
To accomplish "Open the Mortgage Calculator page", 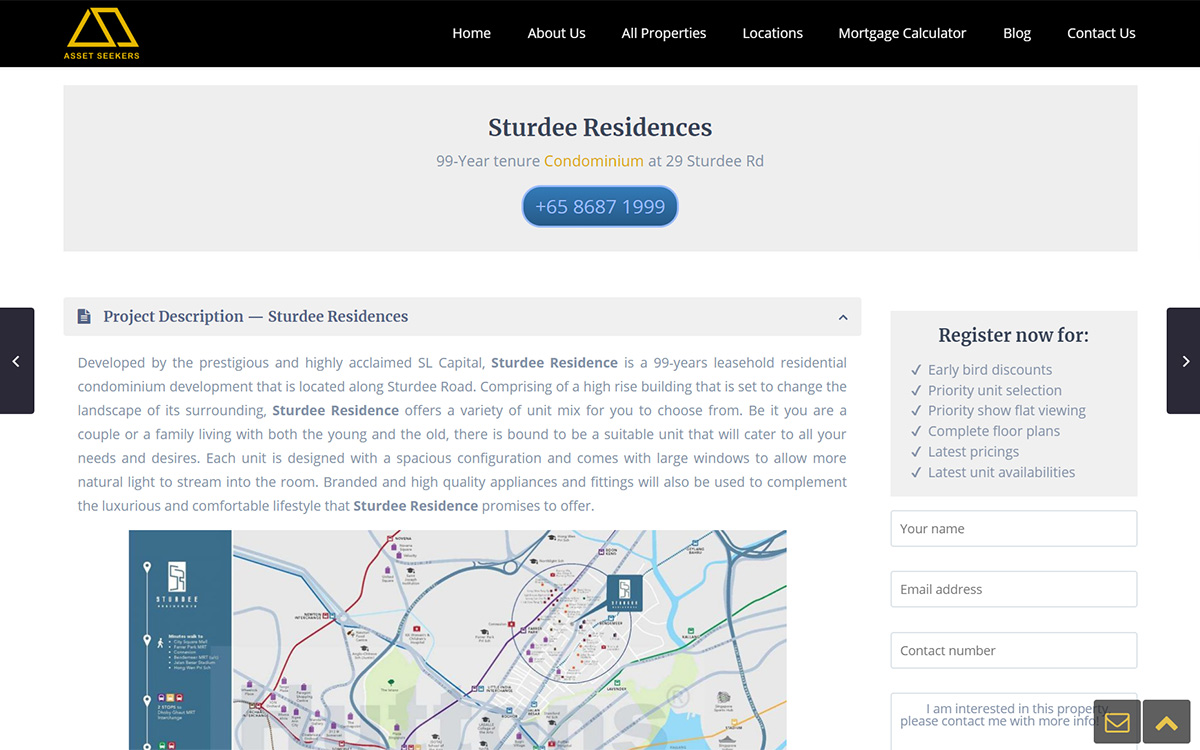I will [x=902, y=33].
